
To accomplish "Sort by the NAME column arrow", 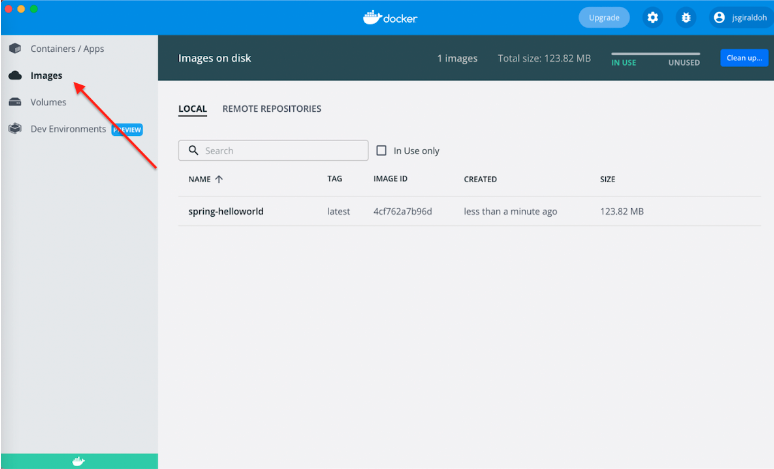I will tap(219, 180).
